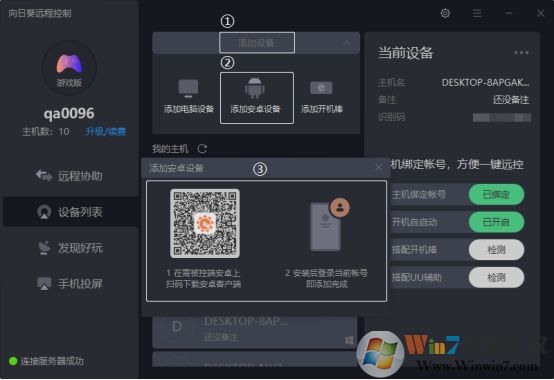Screen dimensions: 554x380
Task: Minimize the 向日葵 window
Action: 509,13
